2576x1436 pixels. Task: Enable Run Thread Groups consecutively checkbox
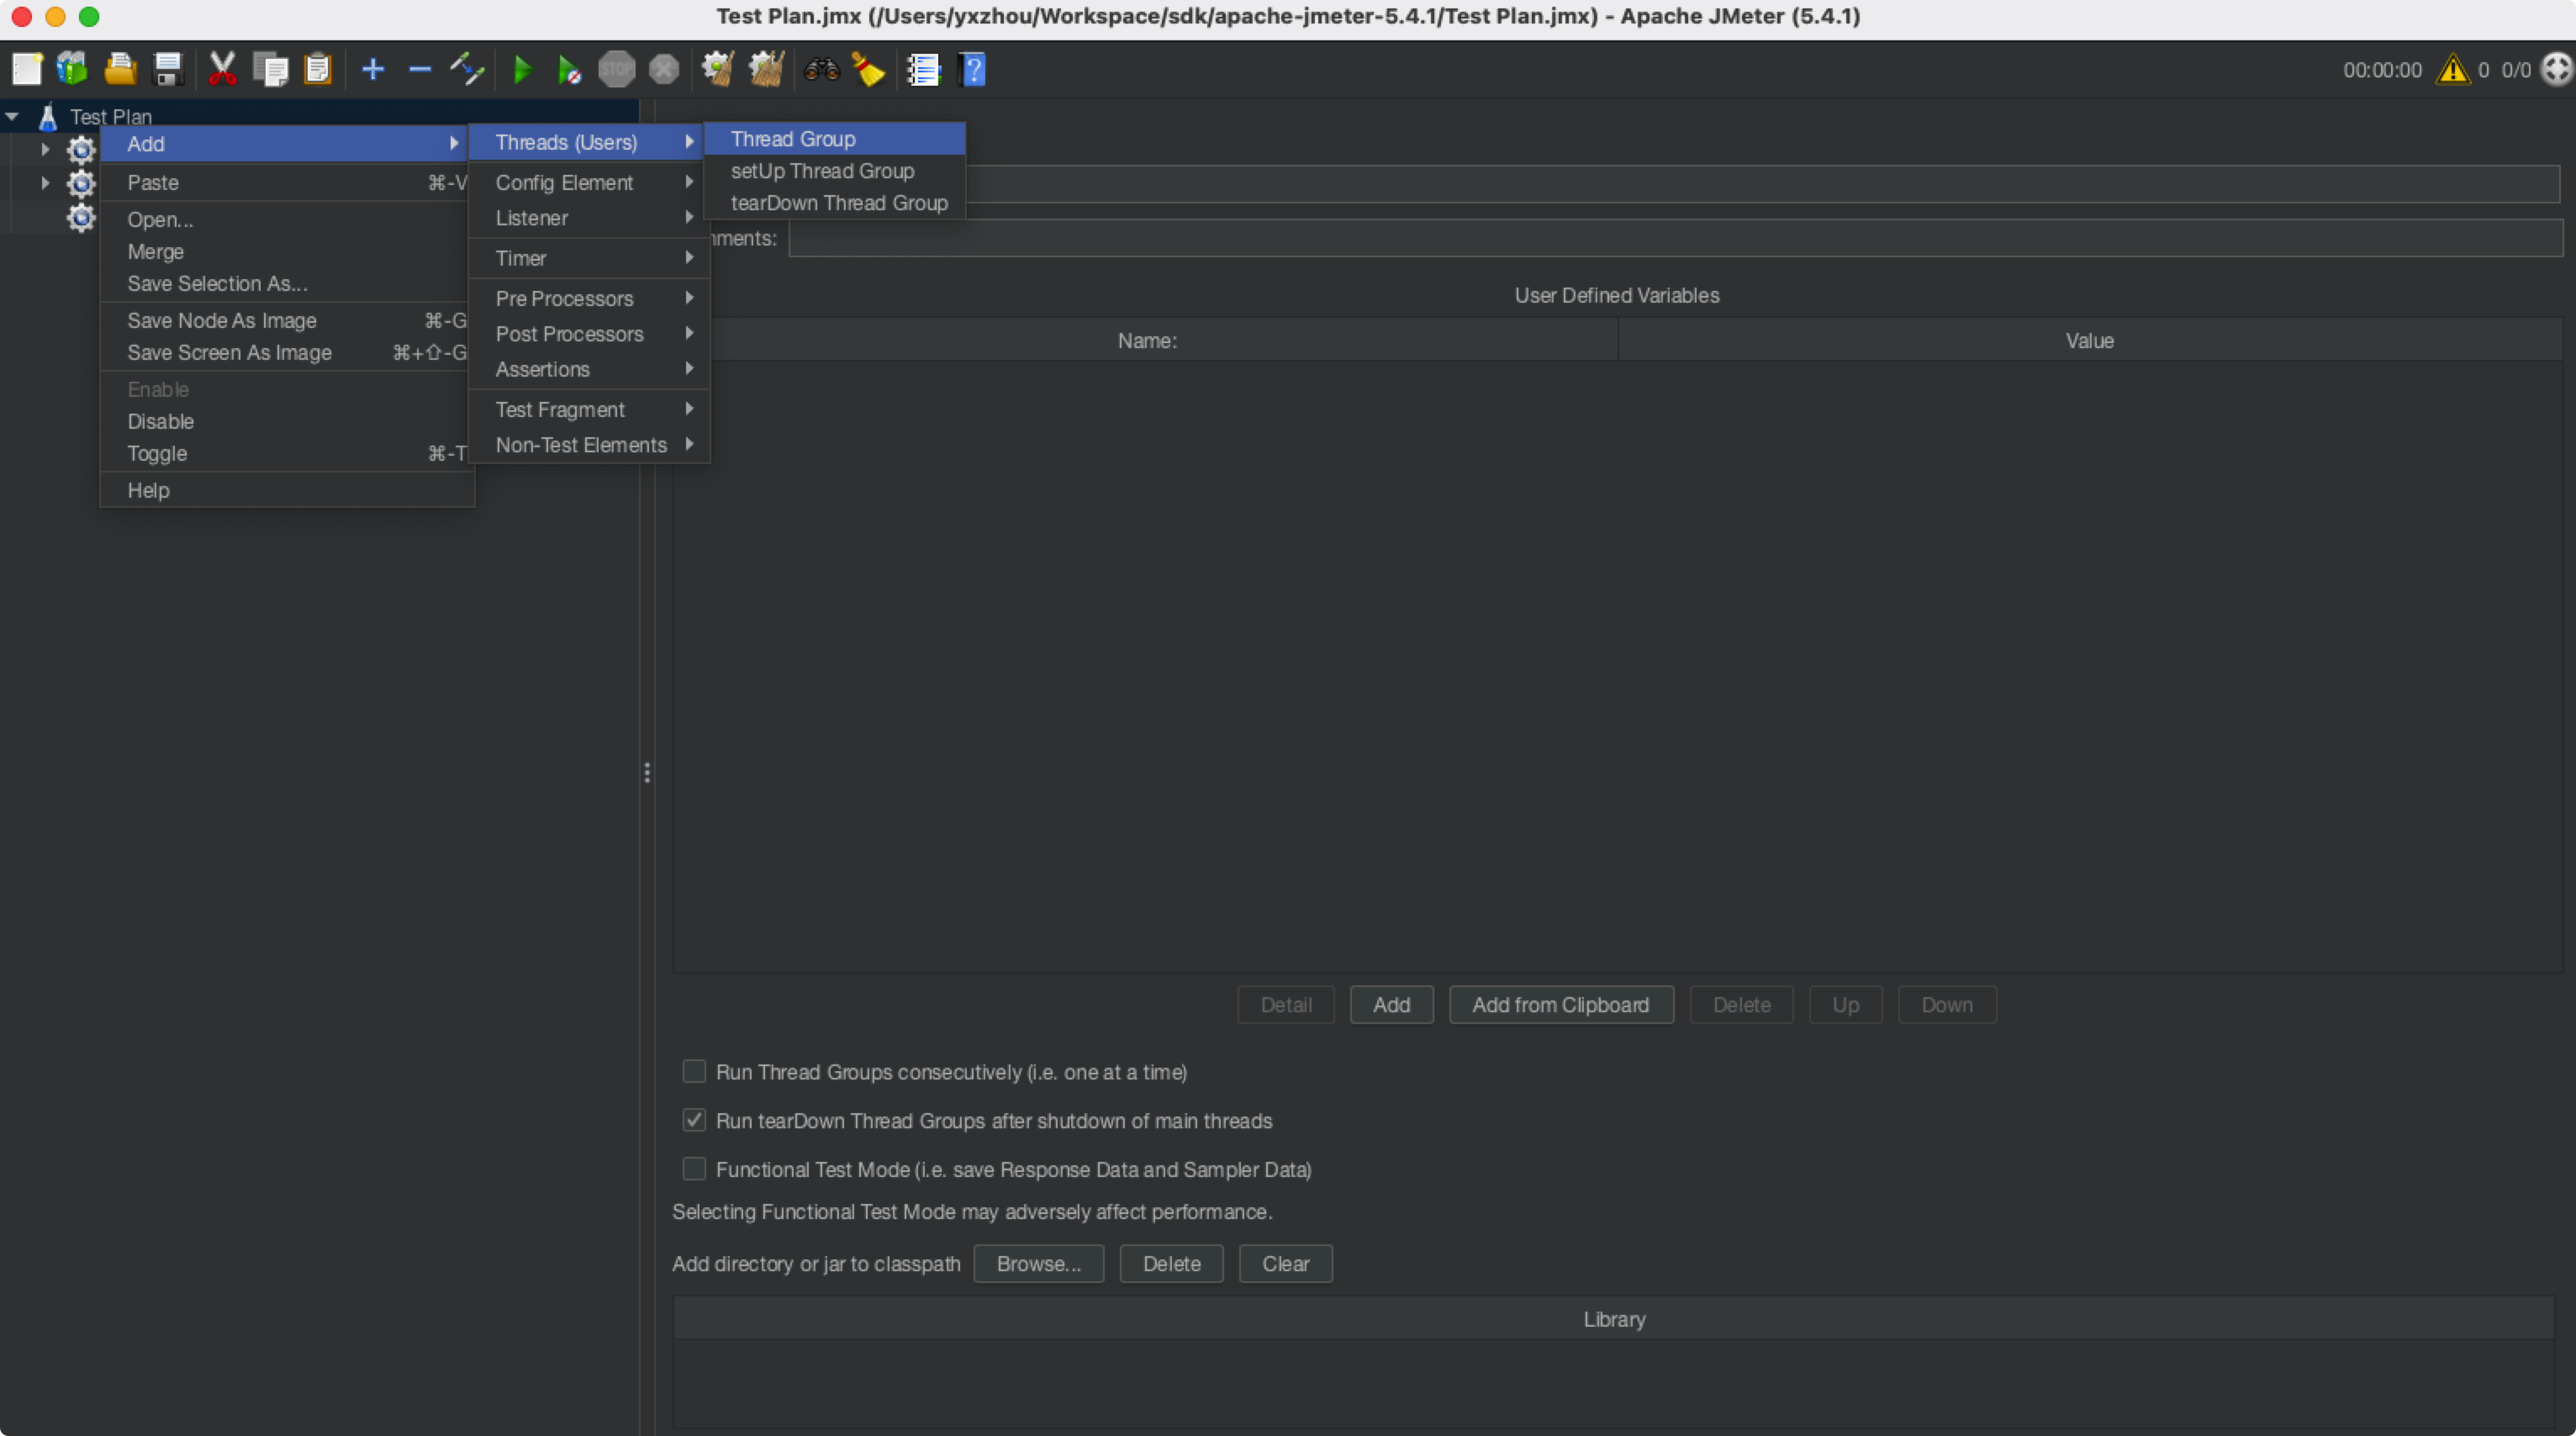(x=694, y=1072)
